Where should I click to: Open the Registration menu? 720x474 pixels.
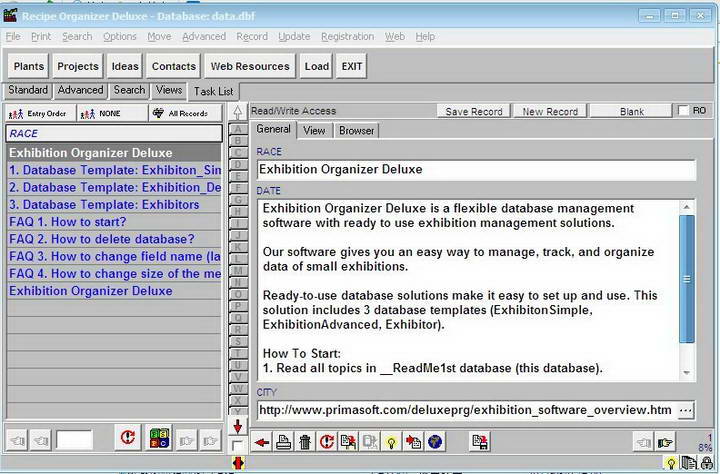[347, 36]
